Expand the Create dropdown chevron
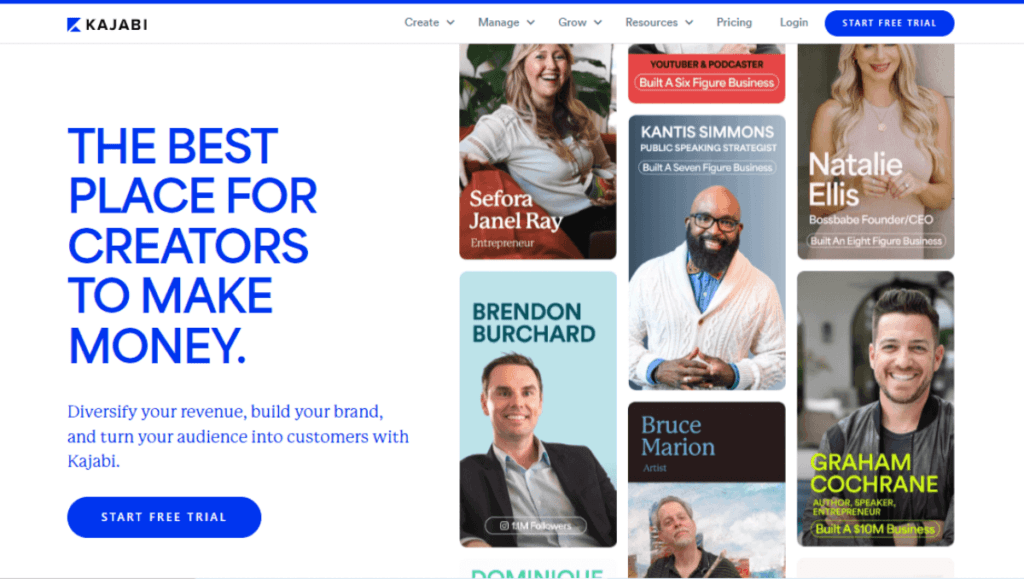This screenshot has width=1024, height=579. point(451,23)
